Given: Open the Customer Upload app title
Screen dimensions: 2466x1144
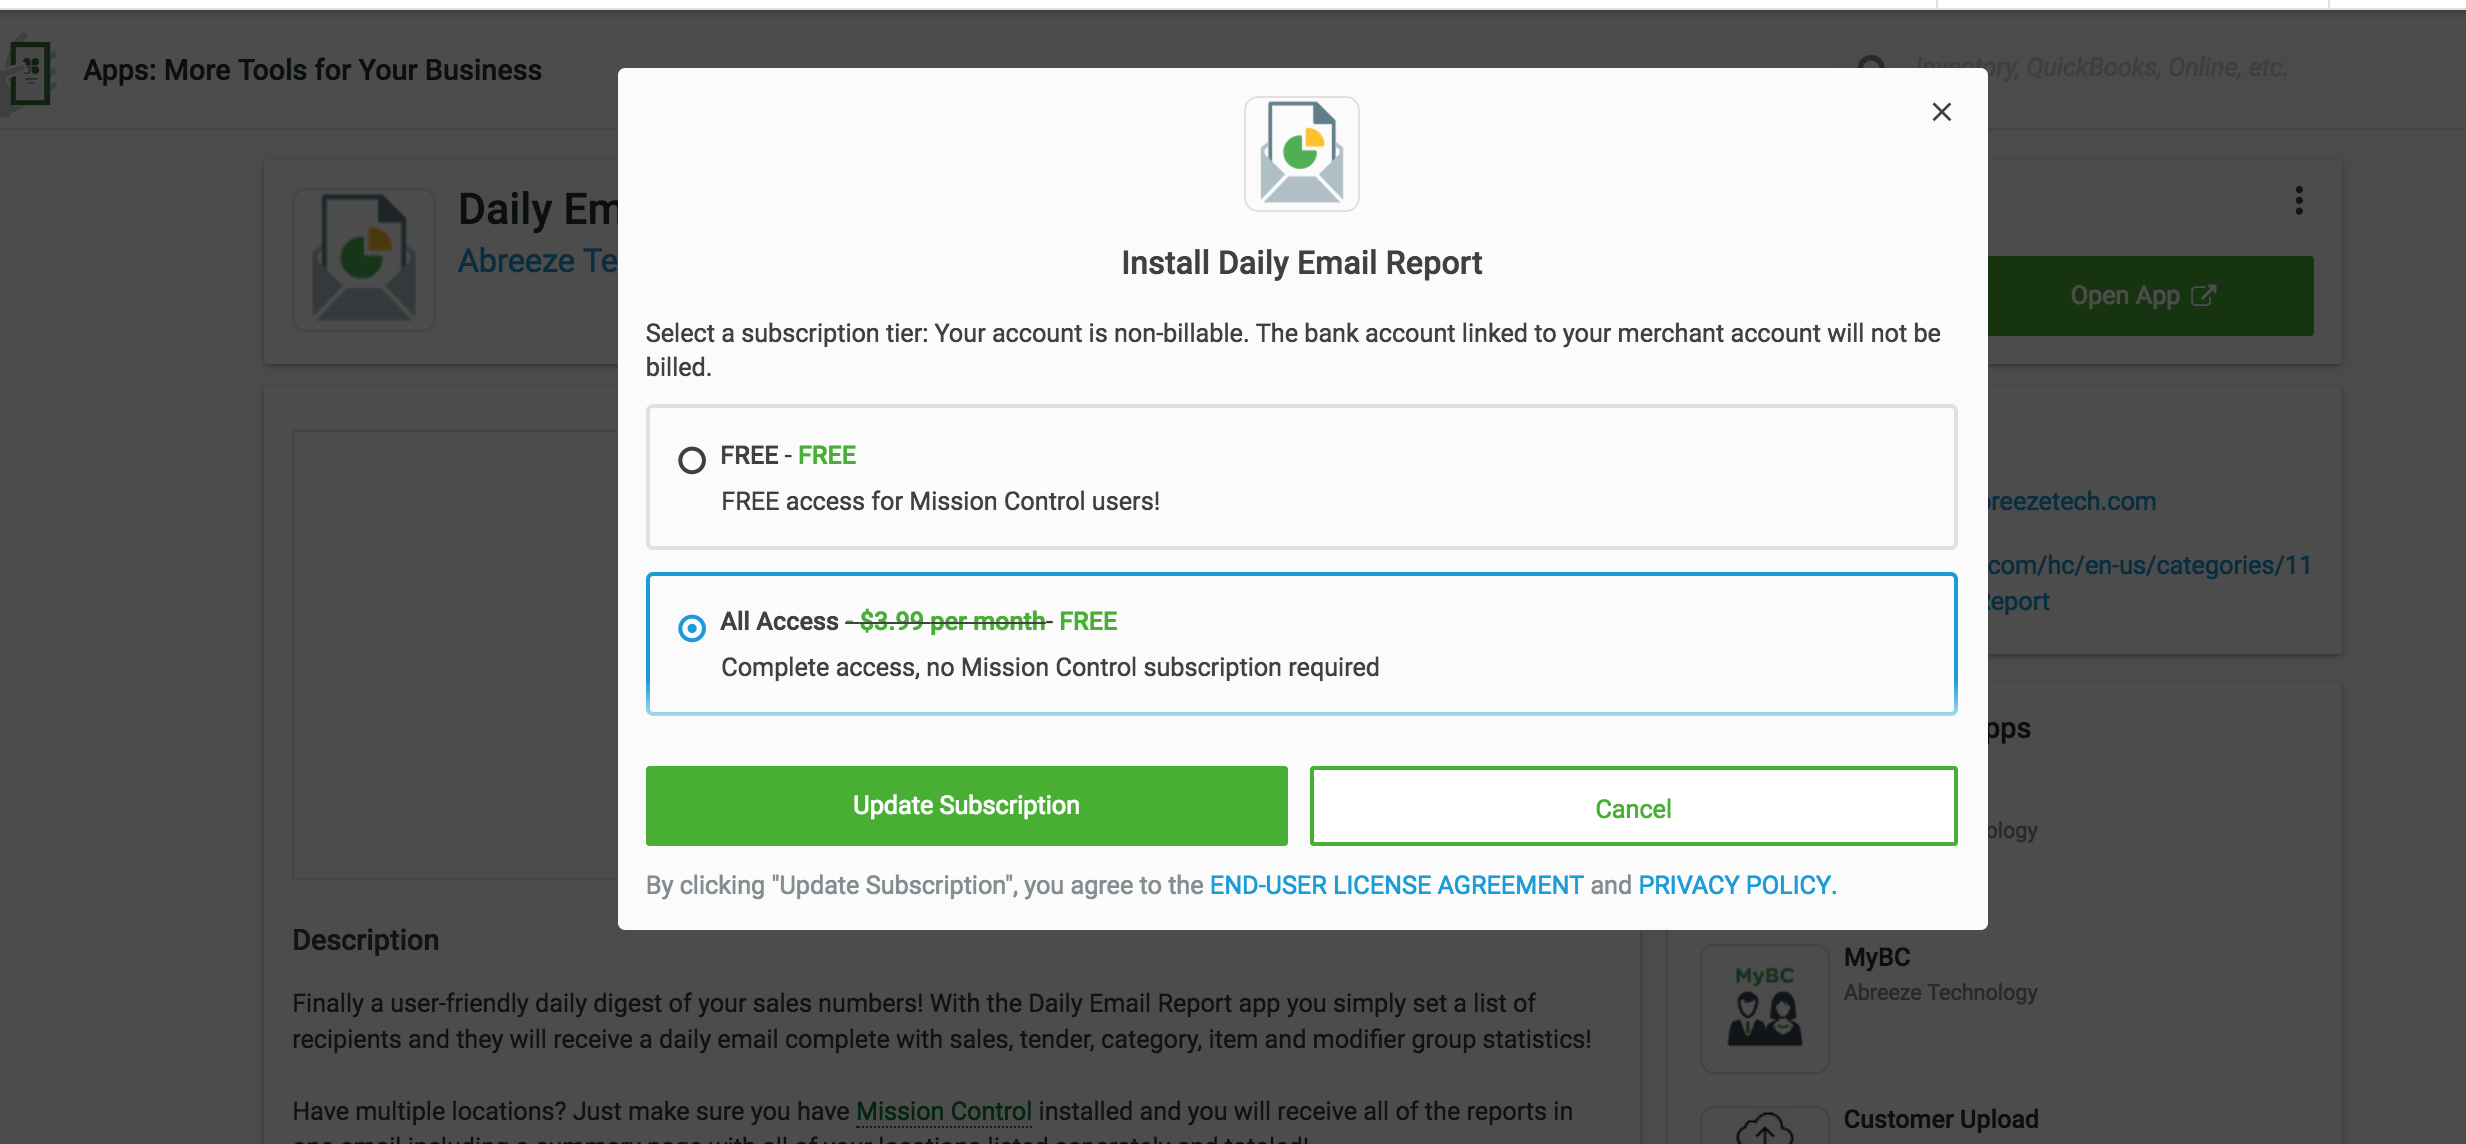Looking at the screenshot, I should click(1941, 1119).
